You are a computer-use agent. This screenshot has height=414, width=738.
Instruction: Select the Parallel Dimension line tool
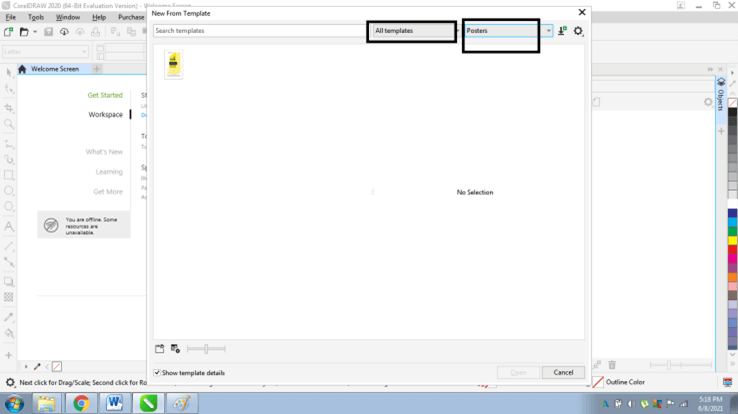click(x=9, y=246)
